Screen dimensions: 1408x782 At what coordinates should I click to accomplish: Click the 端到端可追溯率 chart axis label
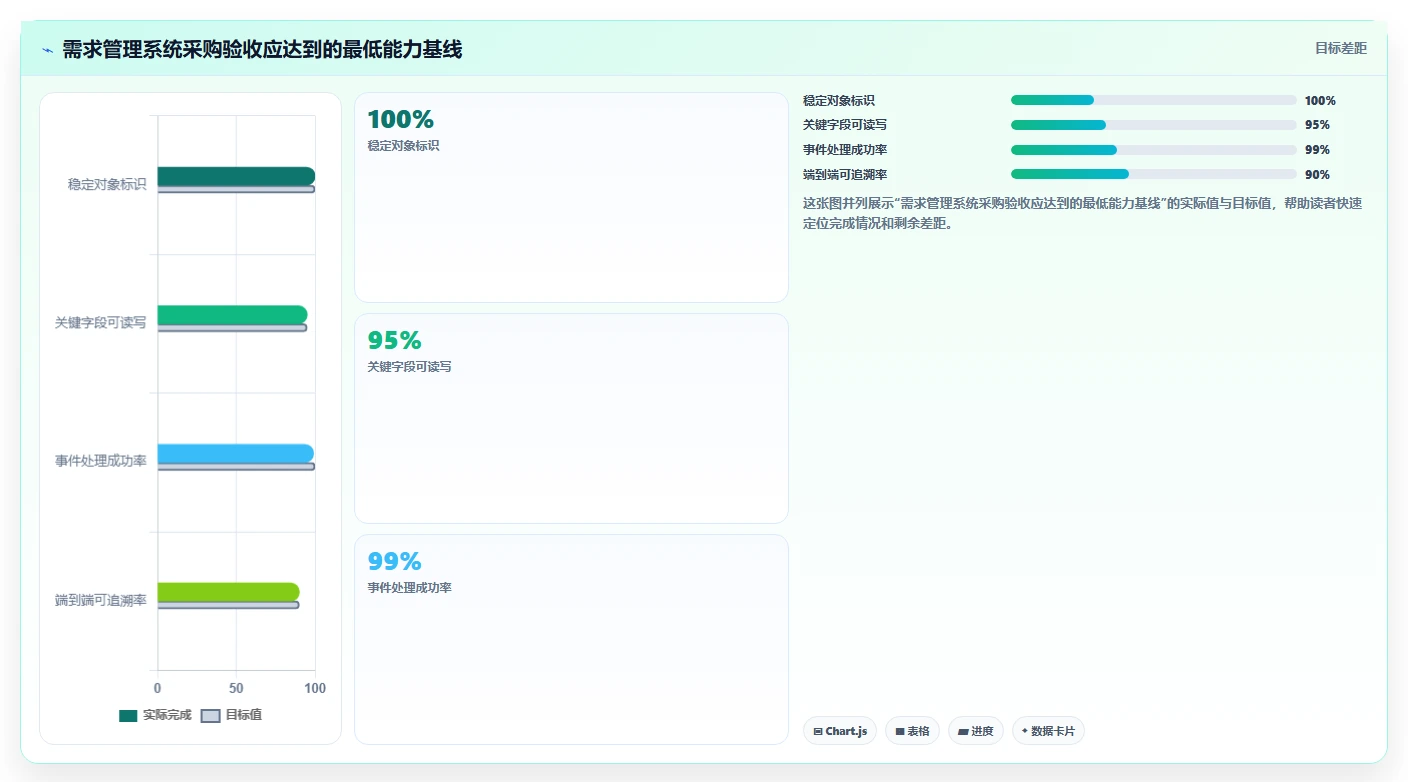(100, 600)
